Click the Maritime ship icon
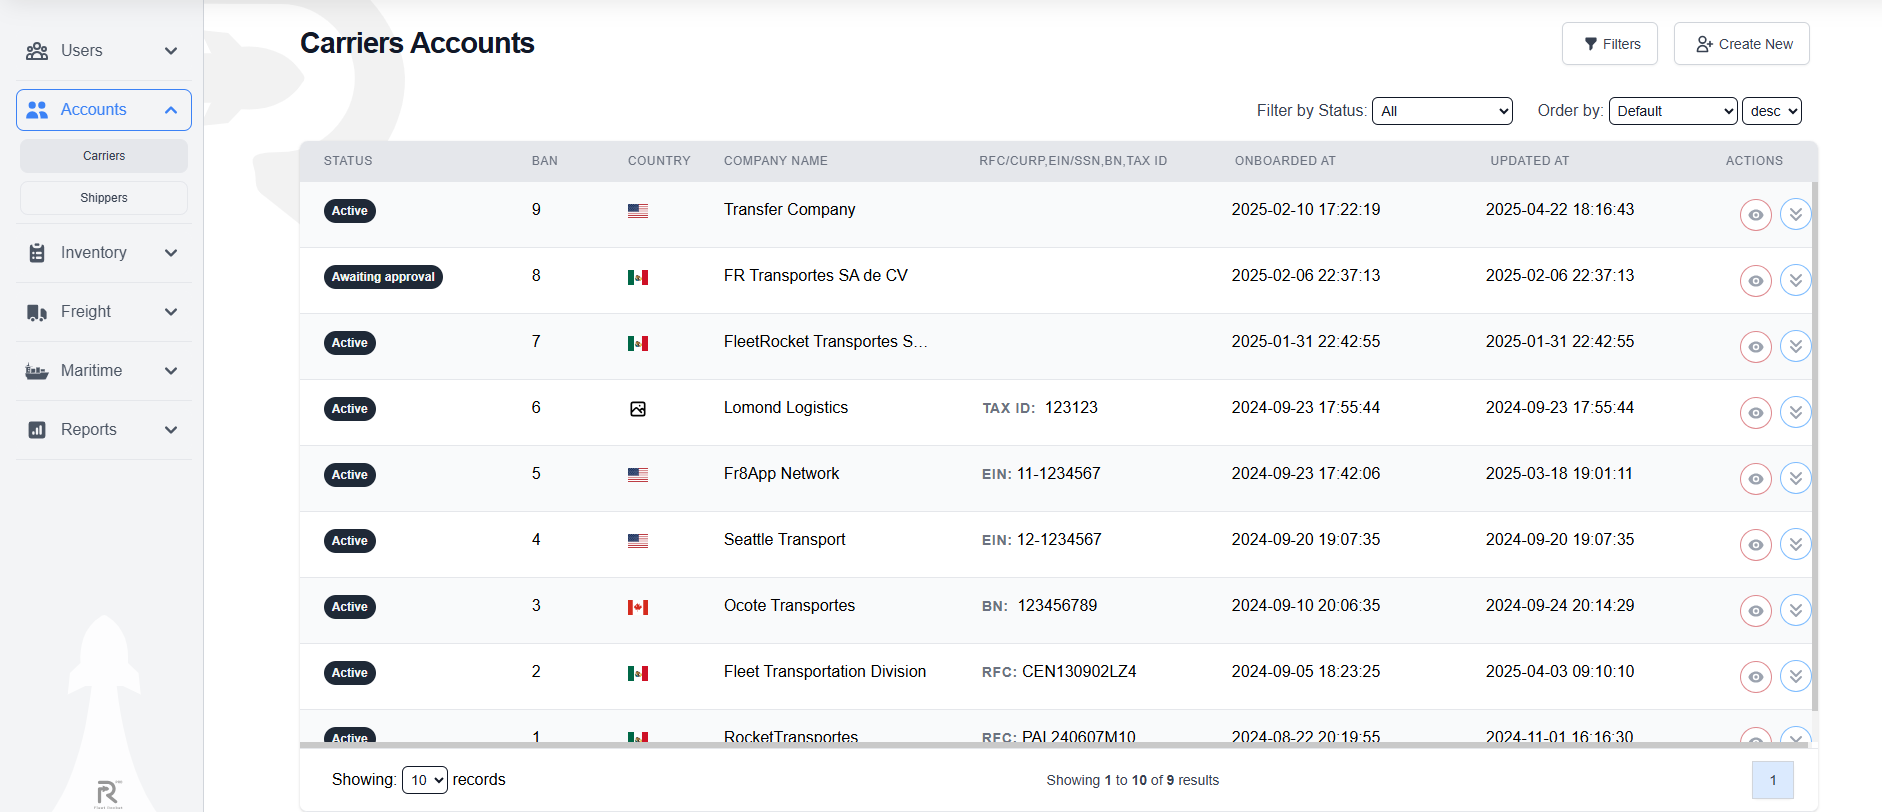The image size is (1882, 812). tap(37, 371)
